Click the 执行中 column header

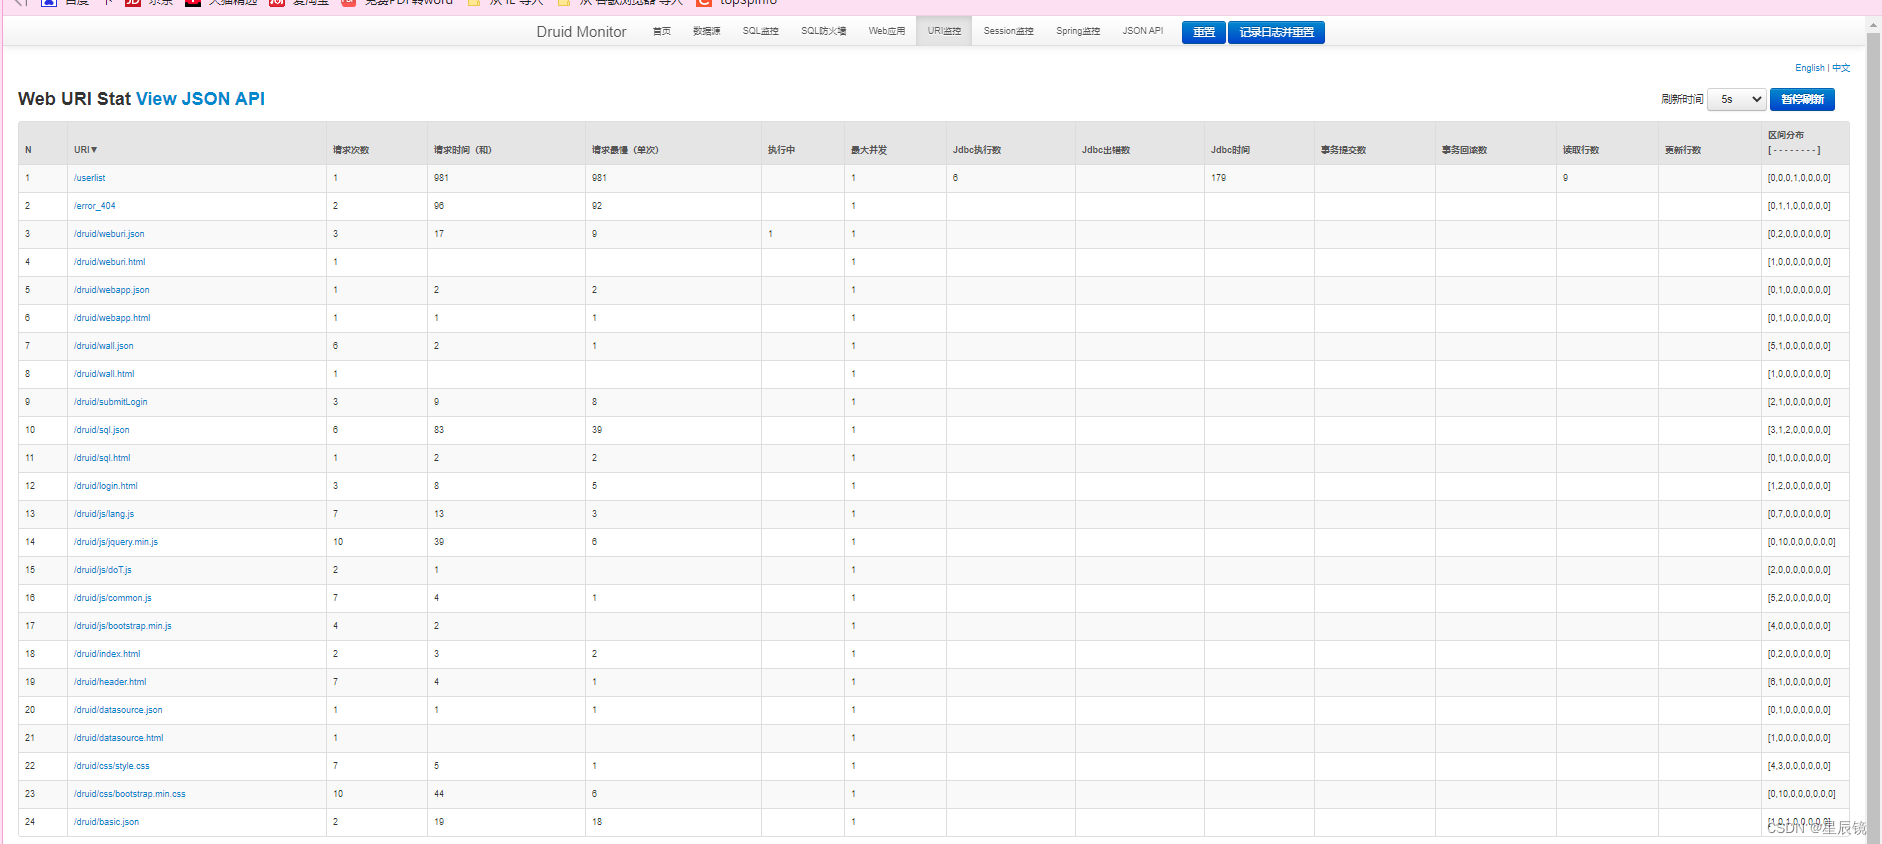(x=781, y=150)
